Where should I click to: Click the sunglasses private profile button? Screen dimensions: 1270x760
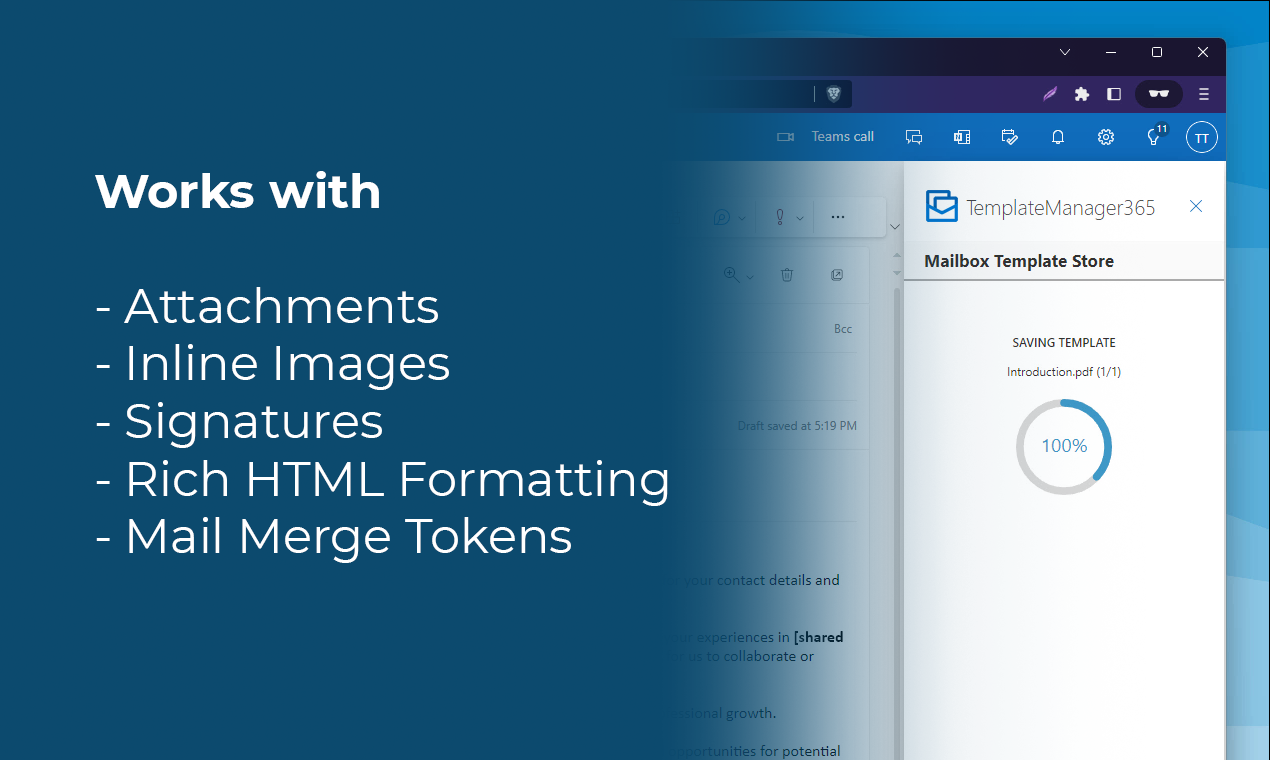(1159, 94)
